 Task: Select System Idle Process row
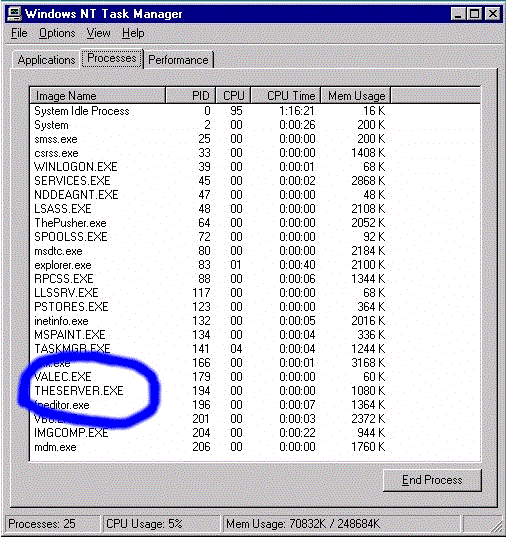point(210,111)
